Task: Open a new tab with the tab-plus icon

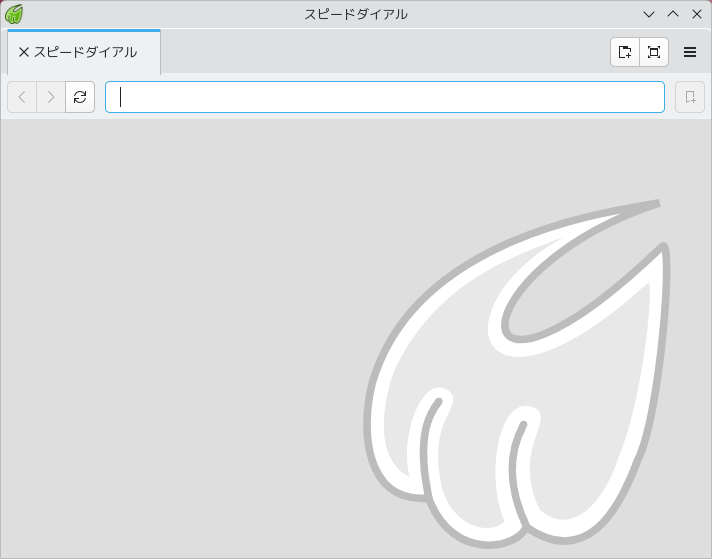Action: [625, 52]
